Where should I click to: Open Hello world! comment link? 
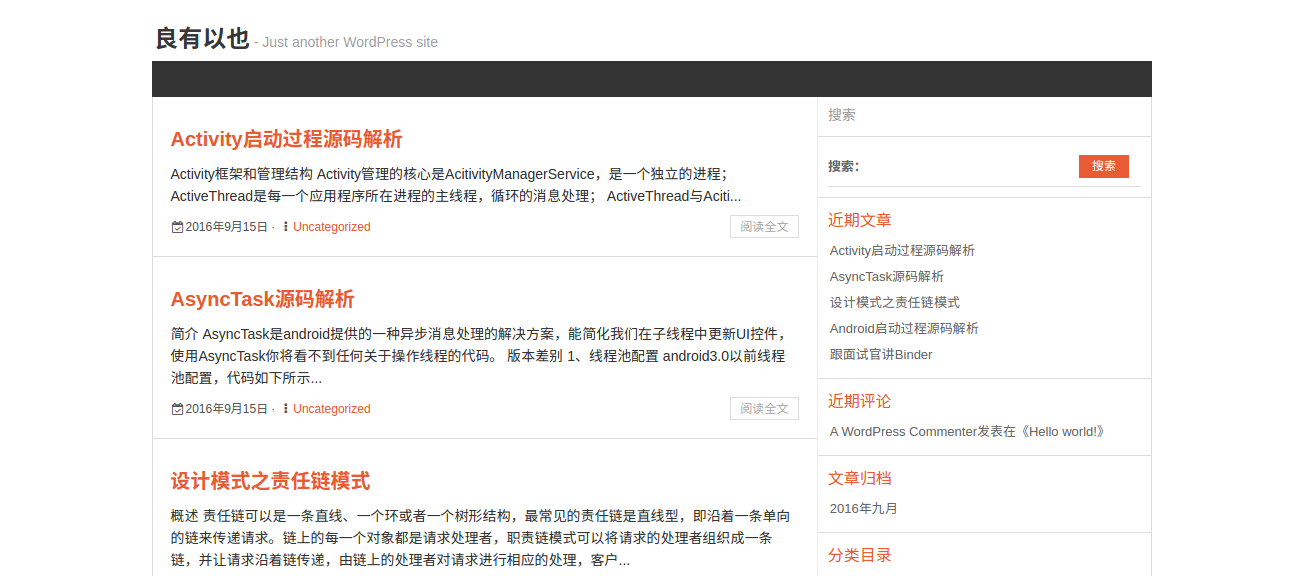1058,432
